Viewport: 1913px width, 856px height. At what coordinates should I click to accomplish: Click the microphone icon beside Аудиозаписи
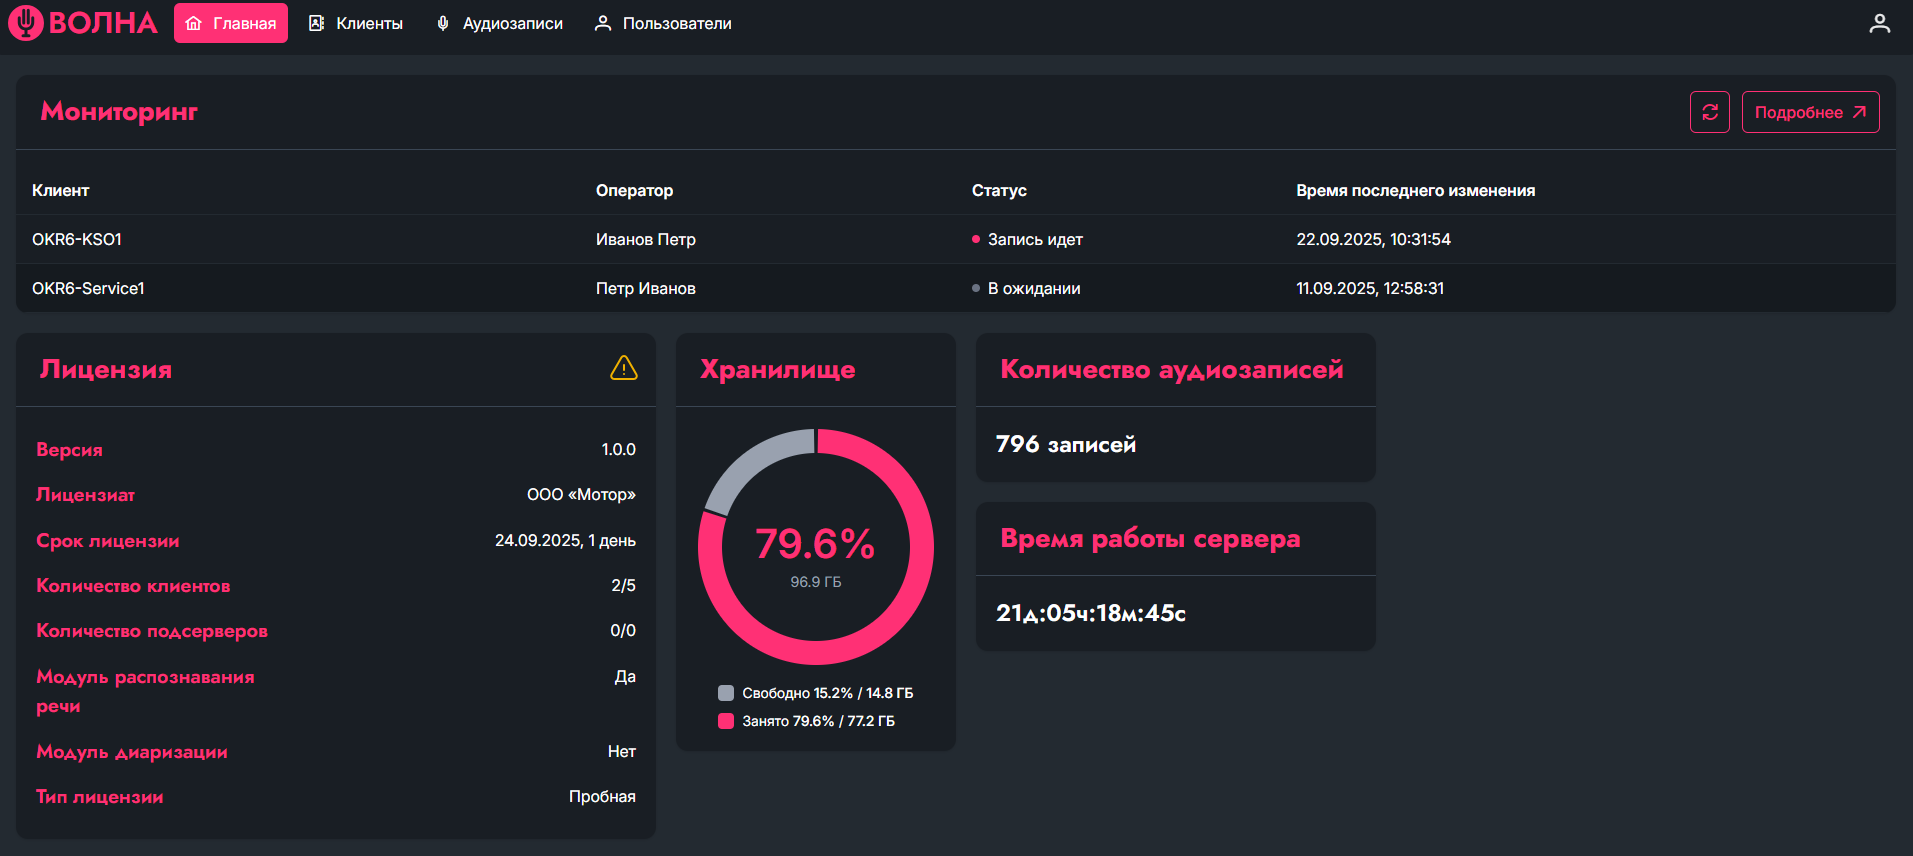click(443, 24)
